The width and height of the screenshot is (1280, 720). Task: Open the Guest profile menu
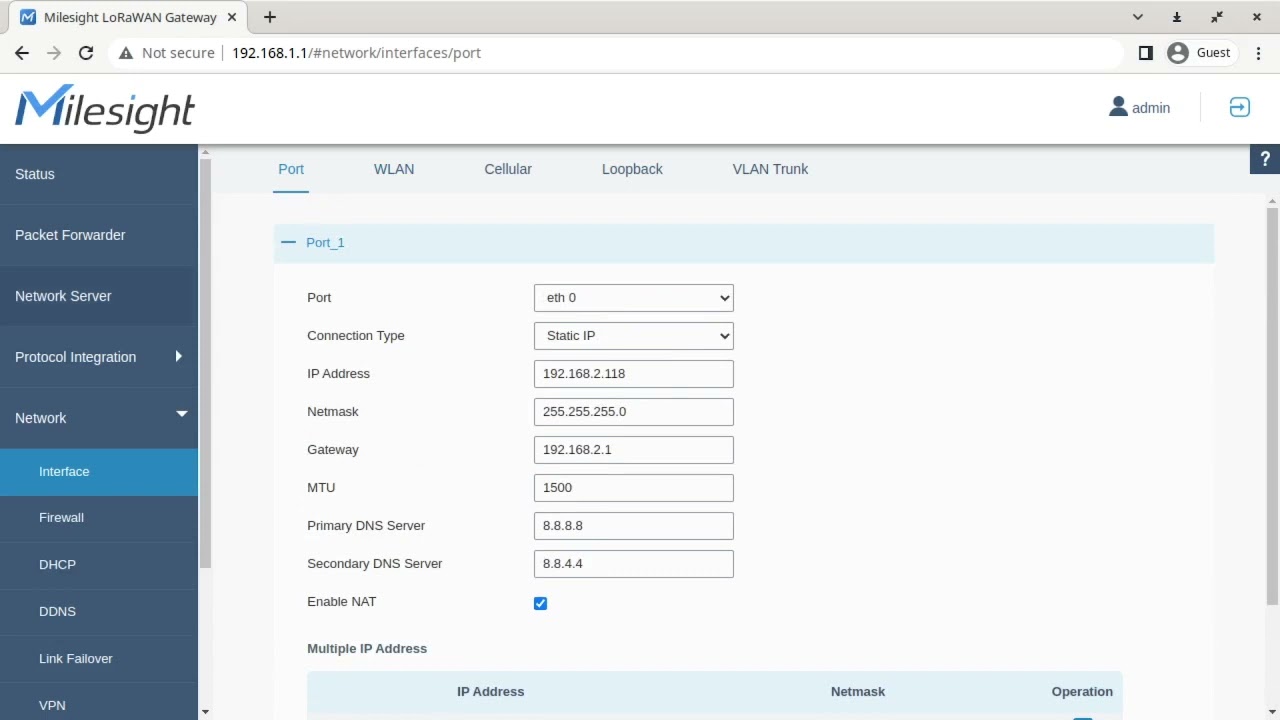(1199, 53)
